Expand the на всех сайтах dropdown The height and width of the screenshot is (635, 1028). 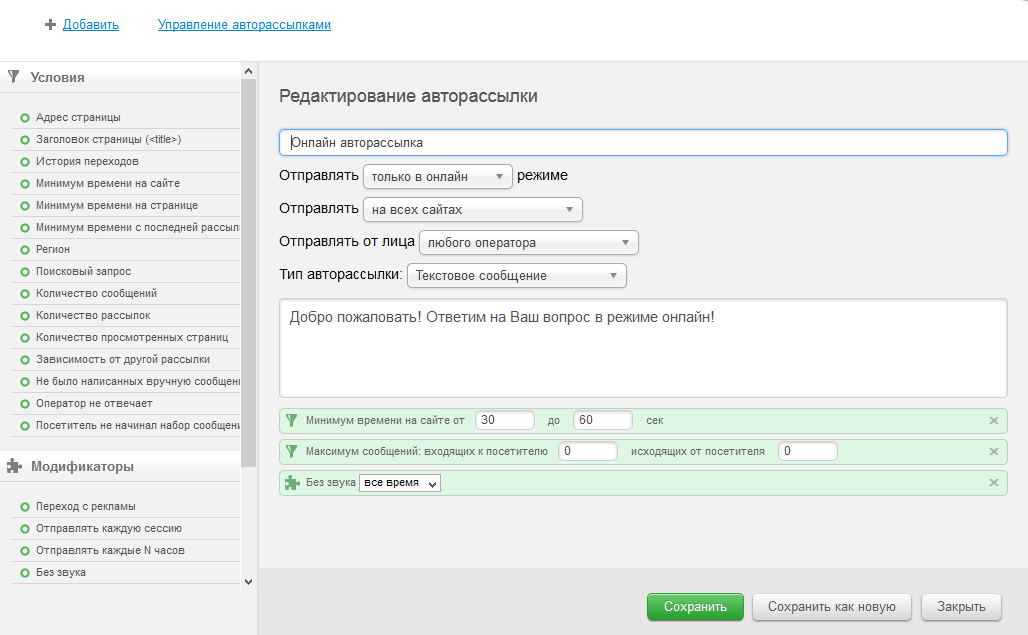tap(472, 210)
